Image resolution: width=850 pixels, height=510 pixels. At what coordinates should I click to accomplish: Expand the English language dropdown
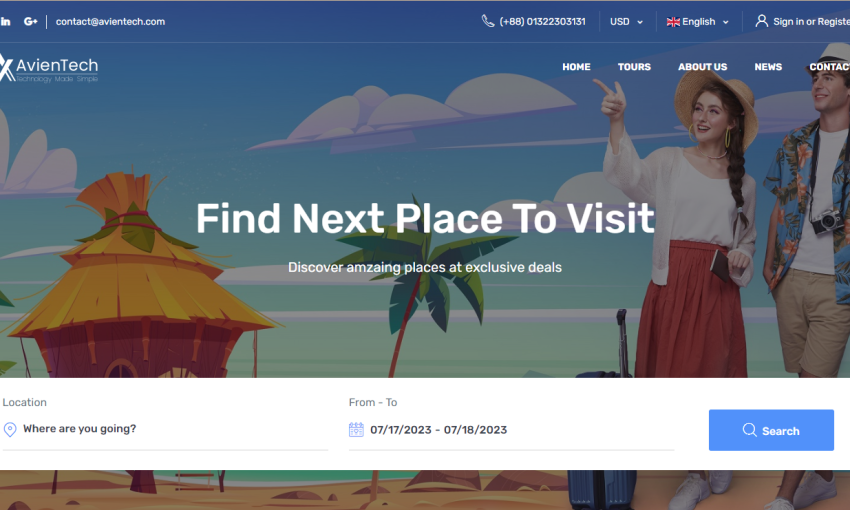(698, 22)
